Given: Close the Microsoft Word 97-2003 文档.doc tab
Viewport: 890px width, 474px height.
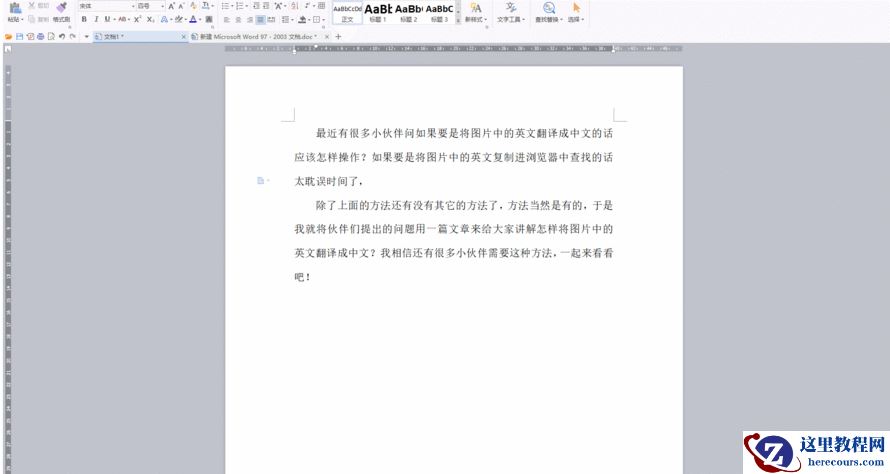Looking at the screenshot, I should coord(326,36).
